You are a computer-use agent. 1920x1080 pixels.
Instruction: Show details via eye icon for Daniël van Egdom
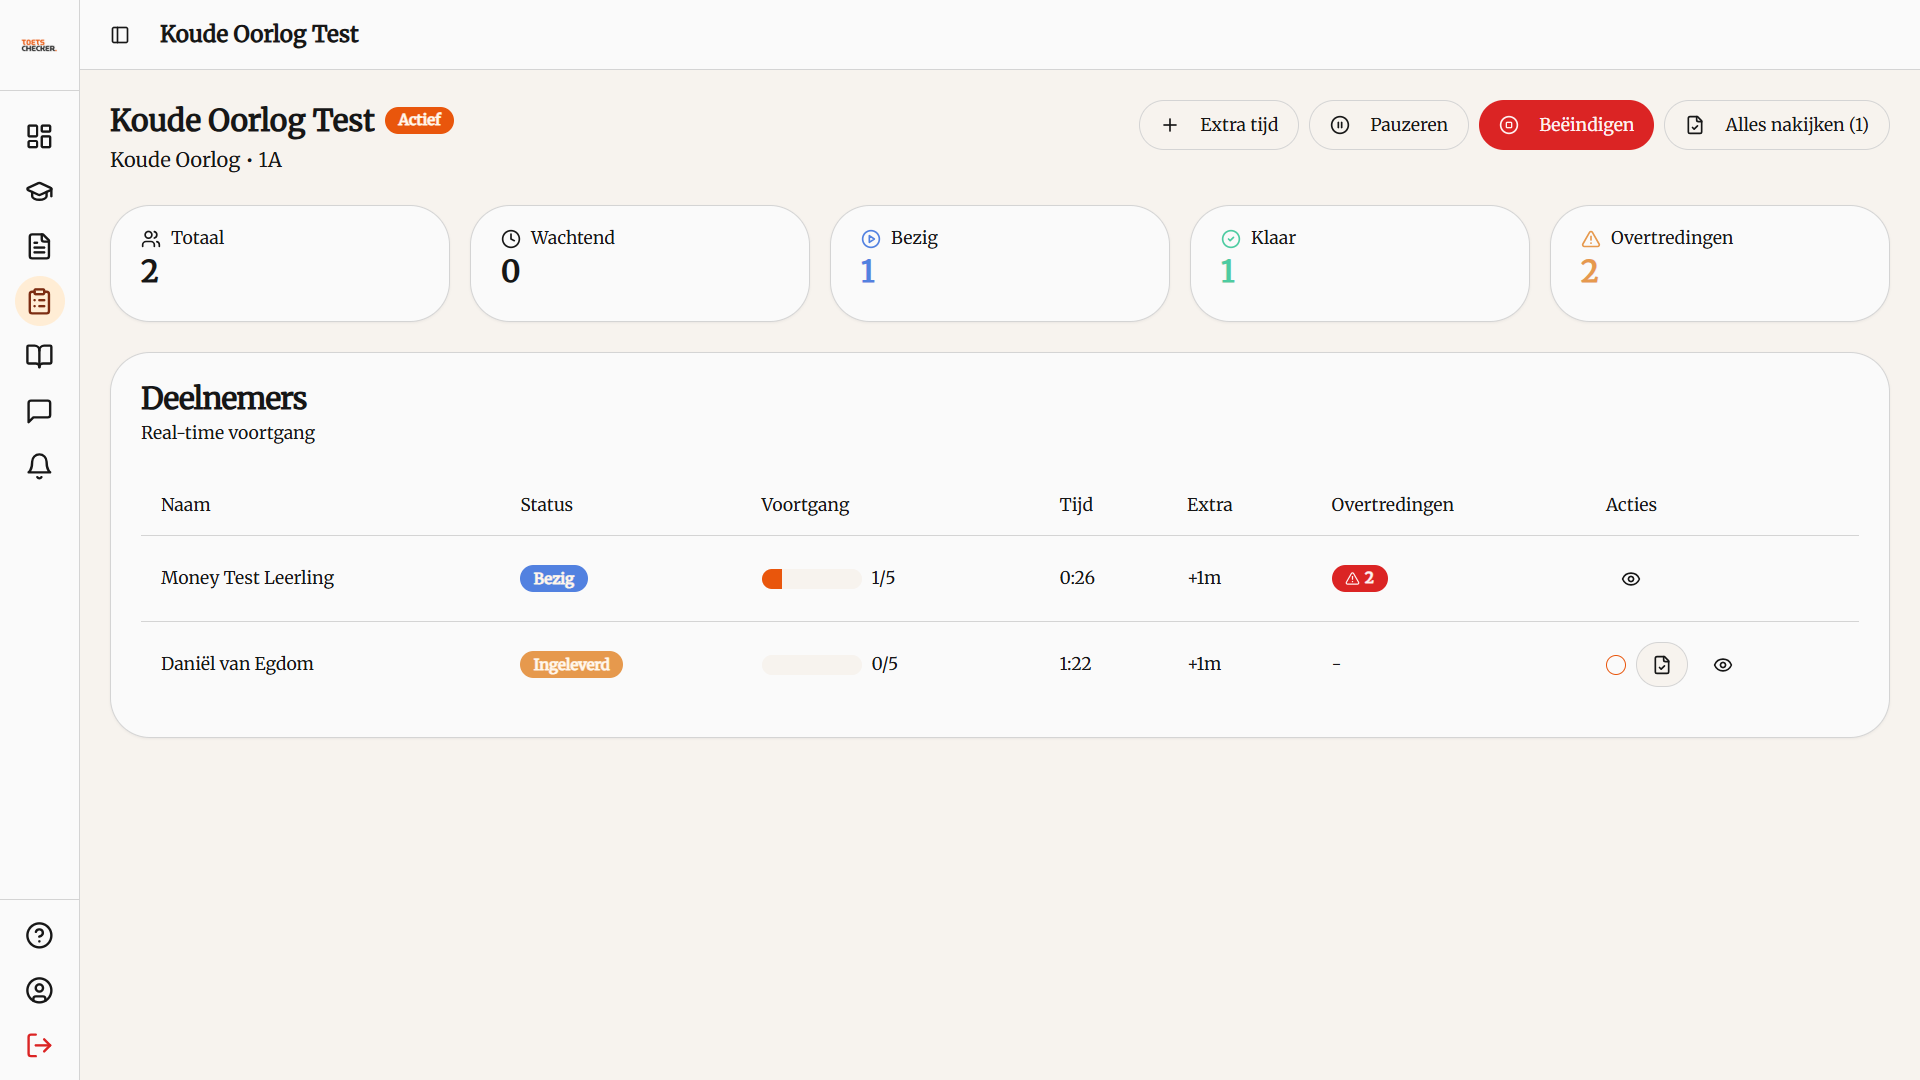click(x=1723, y=664)
